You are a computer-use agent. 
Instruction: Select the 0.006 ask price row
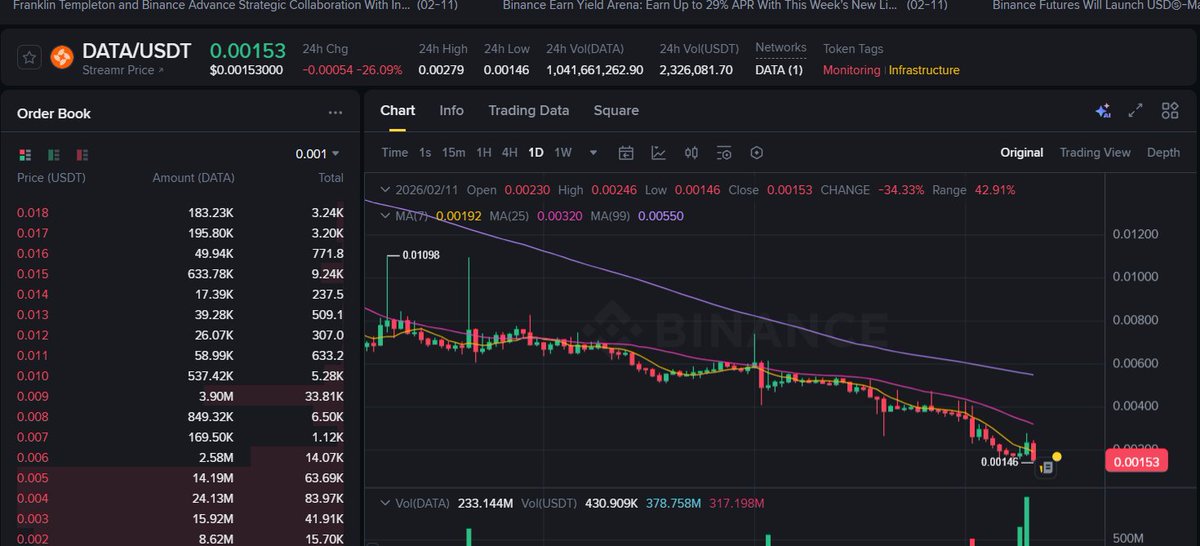coord(180,458)
